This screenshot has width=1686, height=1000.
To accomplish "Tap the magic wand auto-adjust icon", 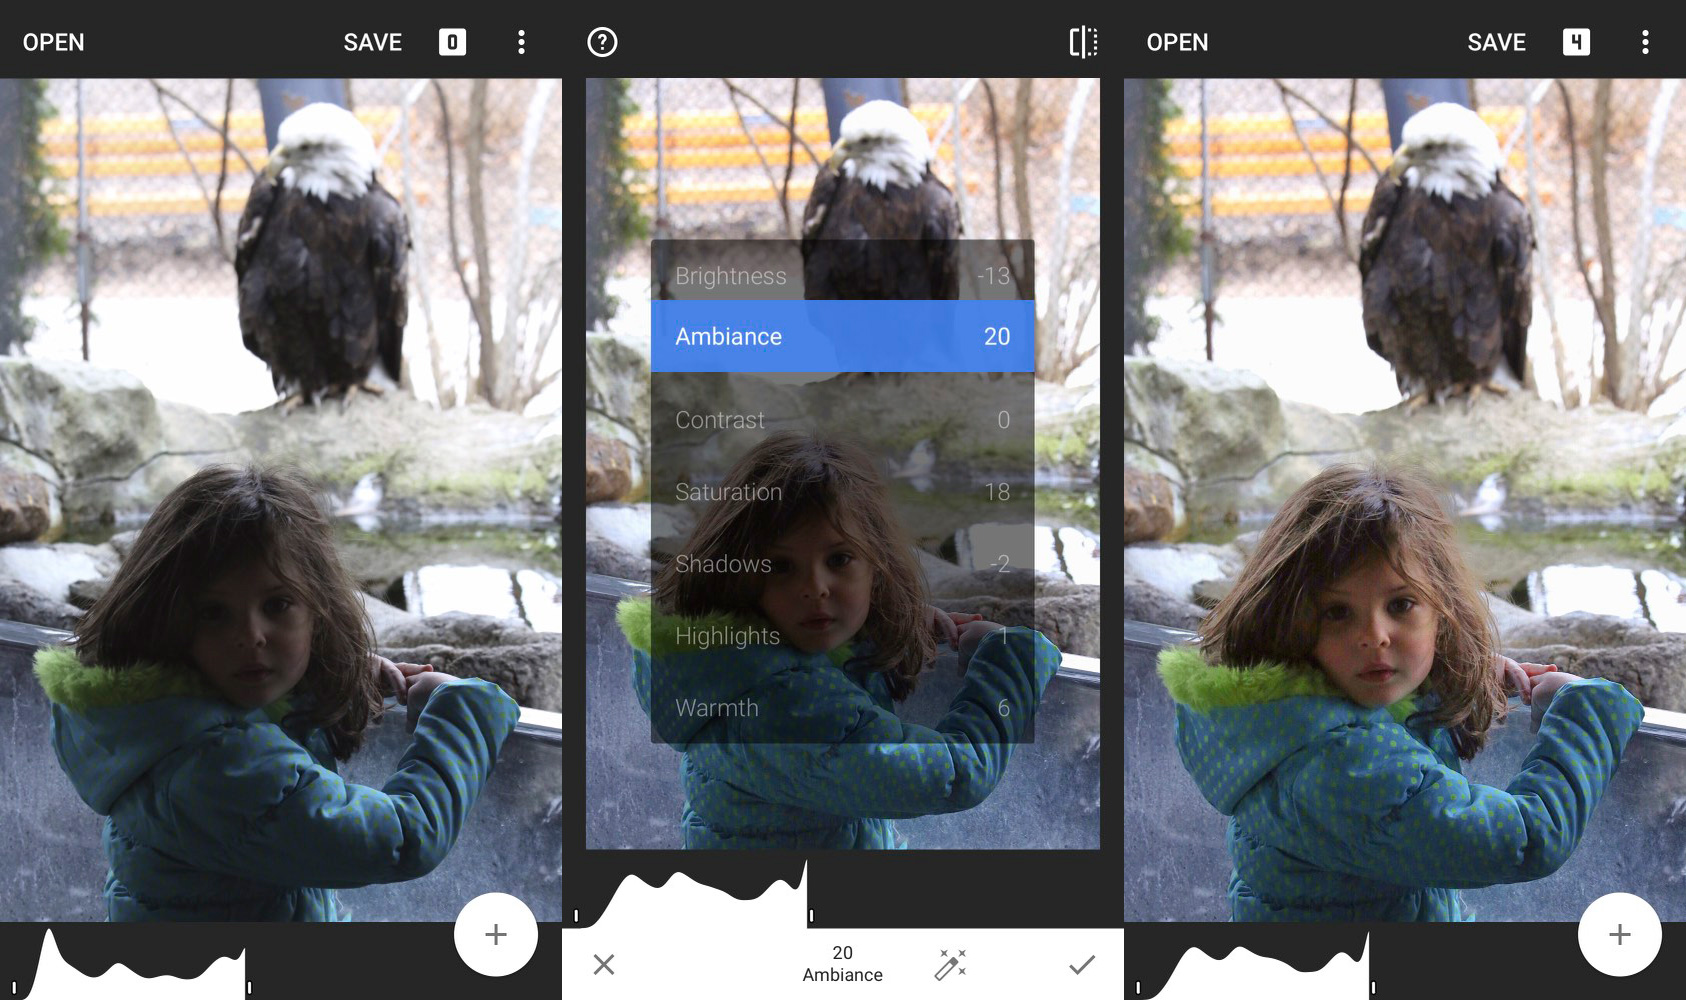I will 950,963.
